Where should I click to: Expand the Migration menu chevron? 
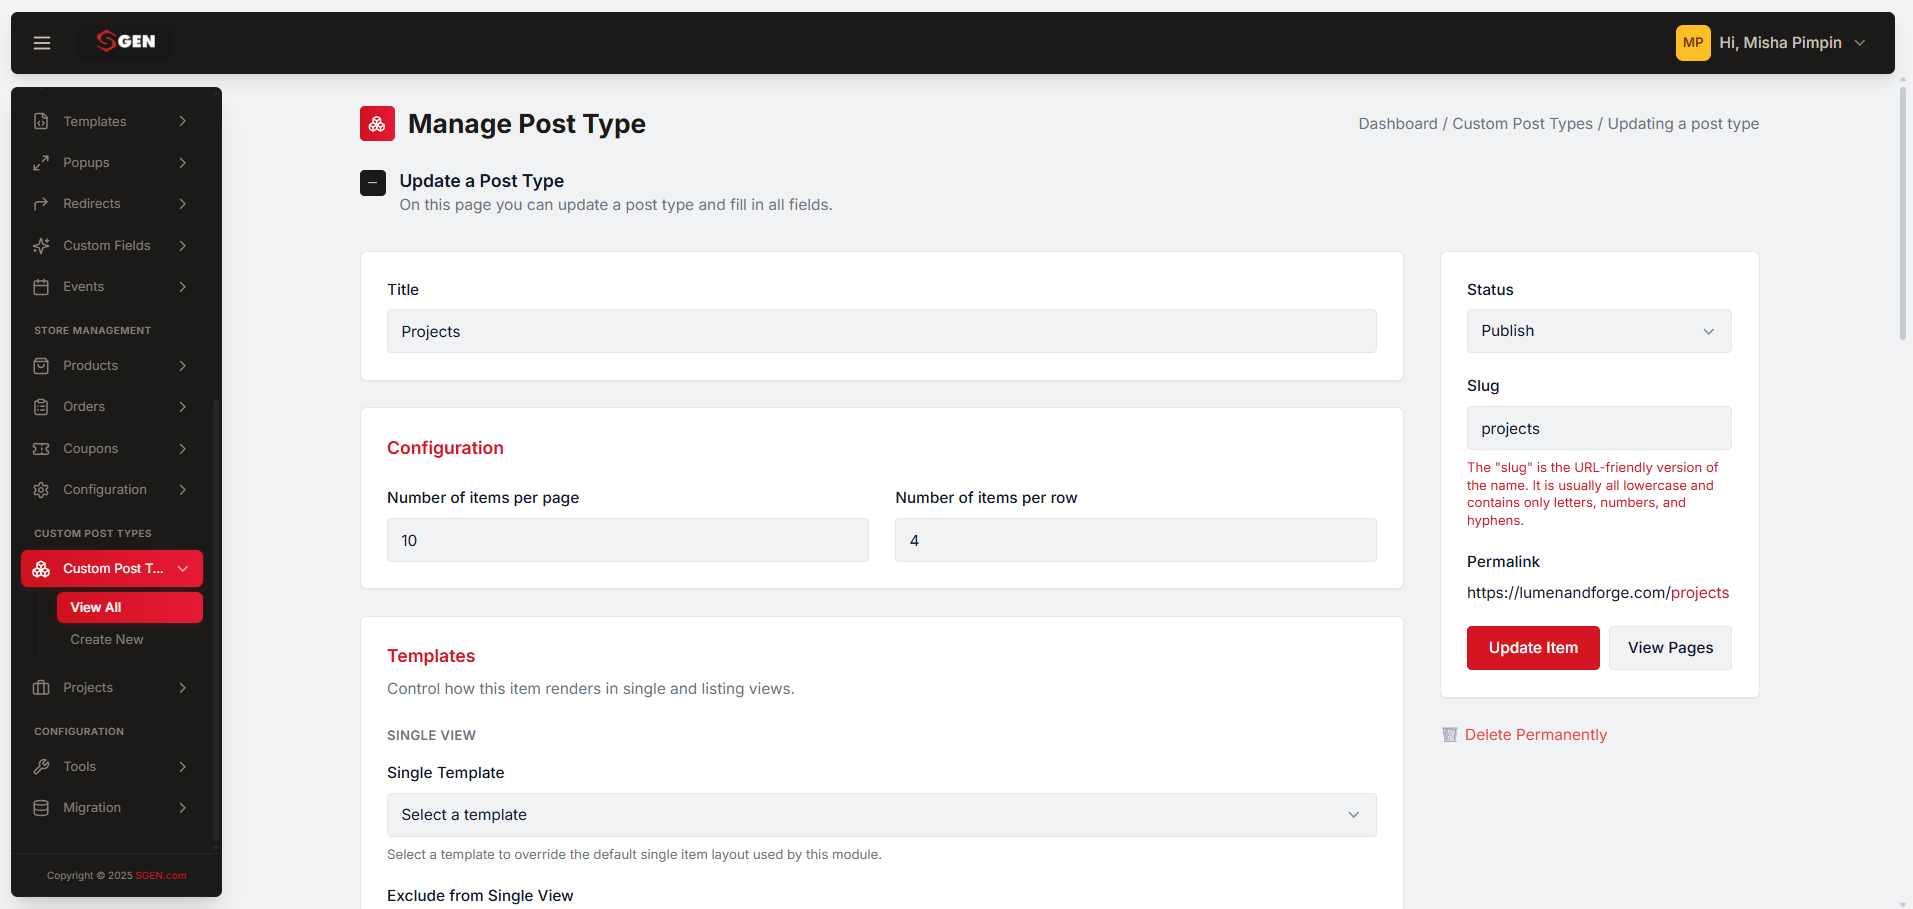pyautogui.click(x=183, y=808)
